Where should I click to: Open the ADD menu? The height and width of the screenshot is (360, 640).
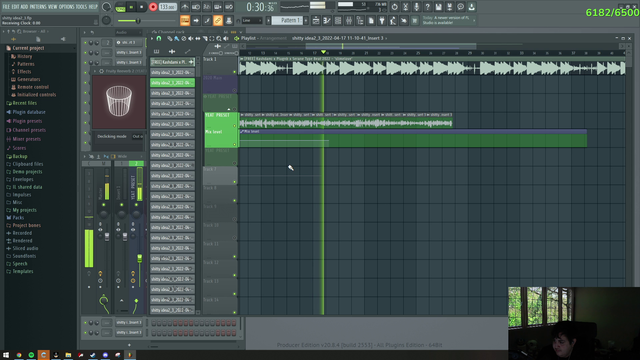pyautogui.click(x=24, y=7)
